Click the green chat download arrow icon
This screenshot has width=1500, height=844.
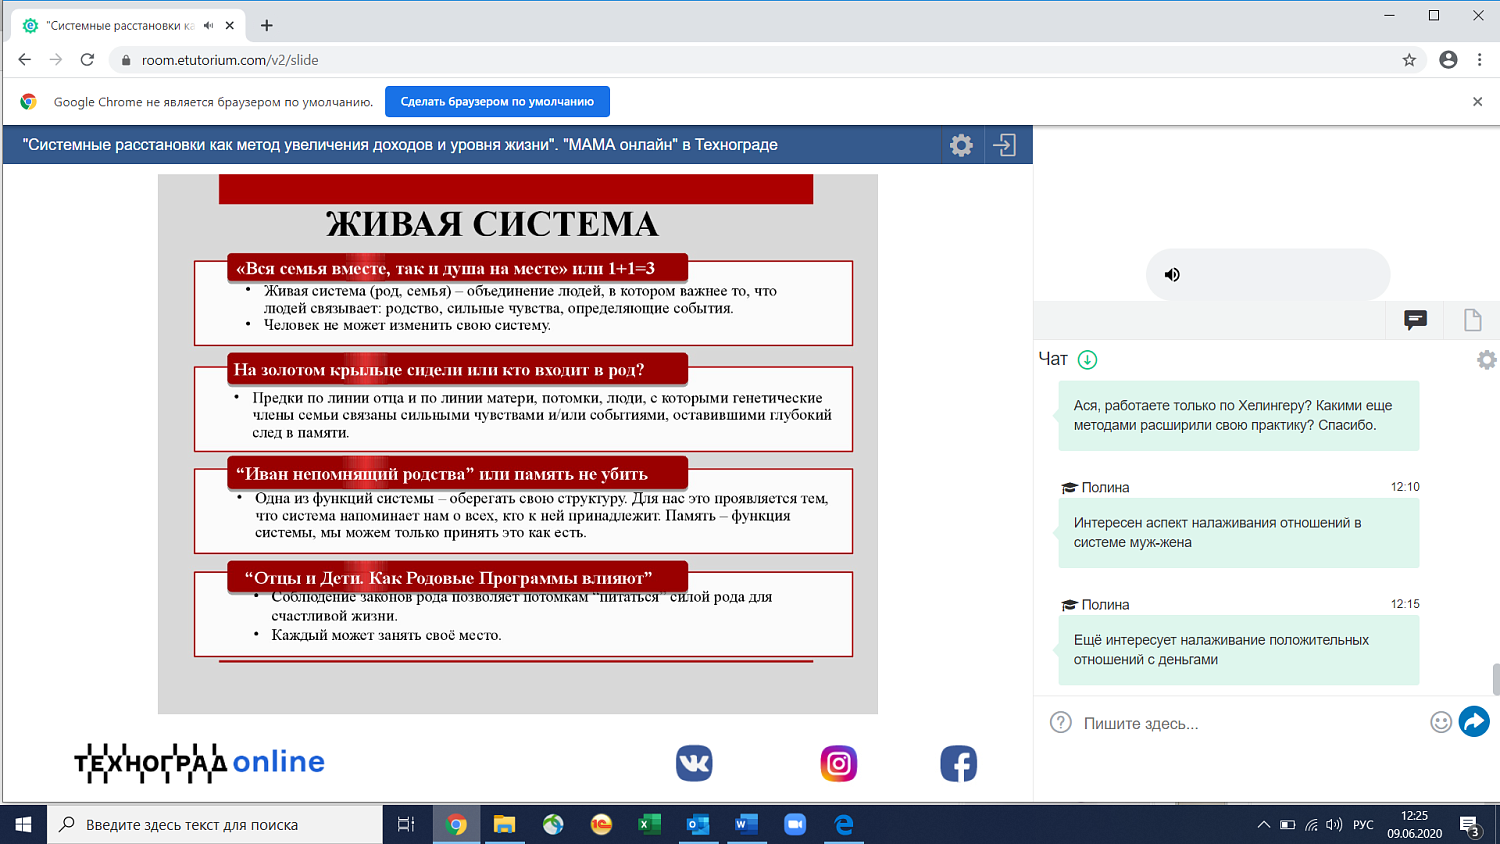pos(1088,360)
